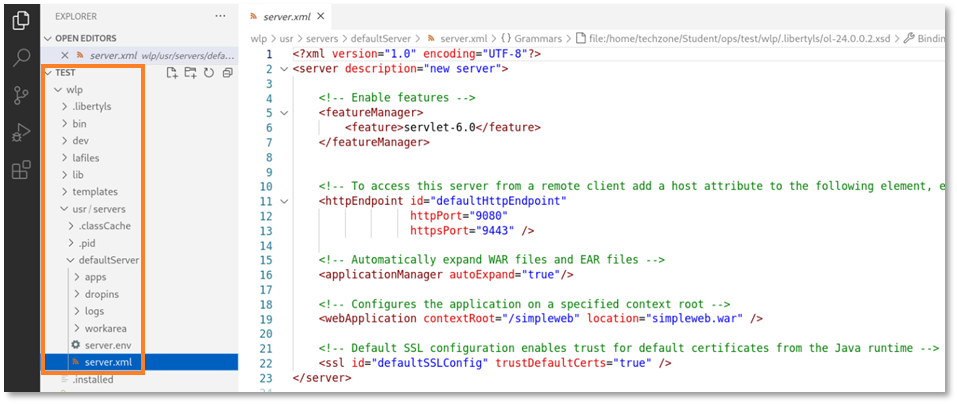This screenshot has height=404, width=957.
Task: Collapse all folders in Explorer
Action: (227, 73)
